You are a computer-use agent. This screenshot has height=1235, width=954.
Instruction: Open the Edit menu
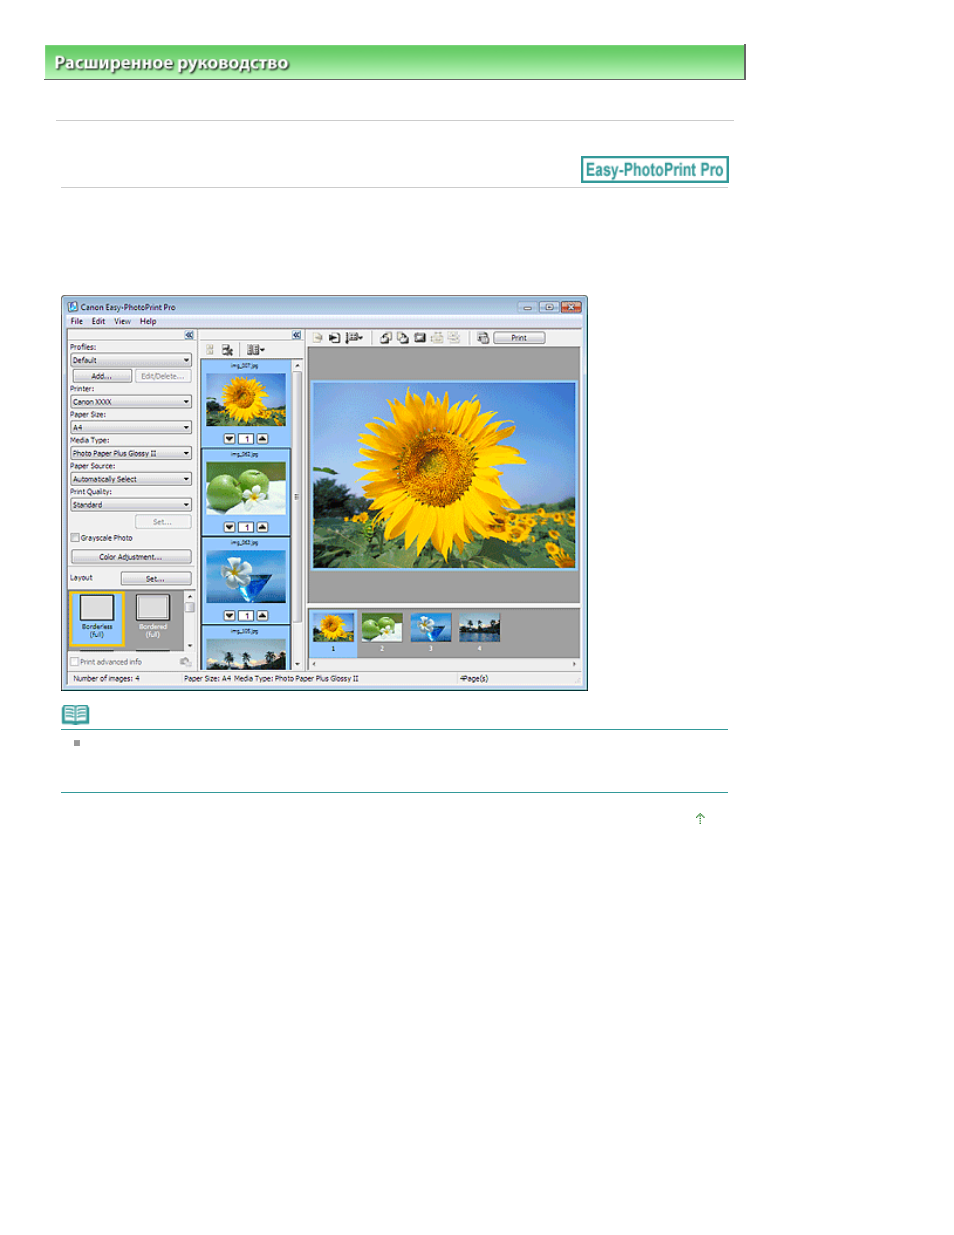click(x=98, y=321)
